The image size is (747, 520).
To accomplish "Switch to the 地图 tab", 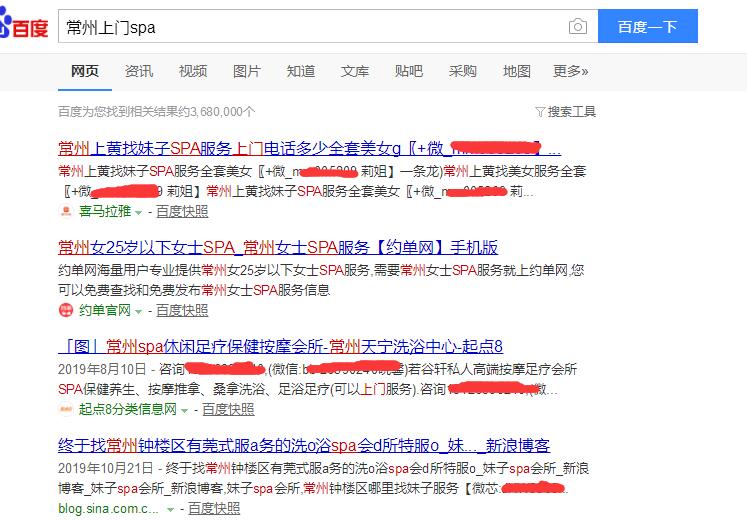I will tap(516, 71).
